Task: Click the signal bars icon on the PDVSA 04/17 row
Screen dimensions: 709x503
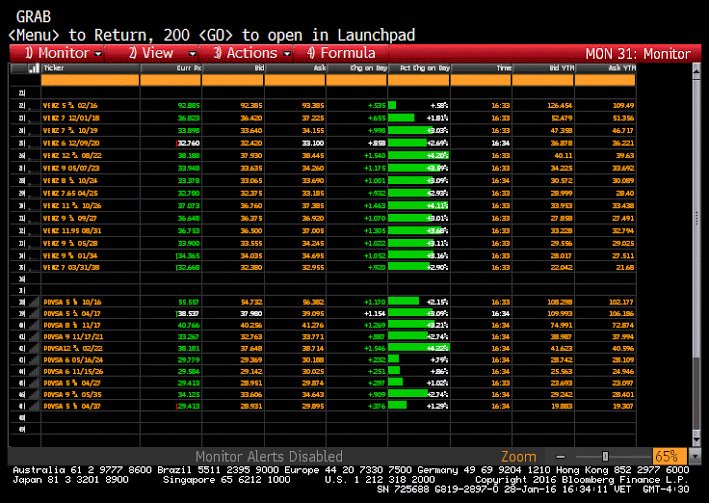Action: 34,313
